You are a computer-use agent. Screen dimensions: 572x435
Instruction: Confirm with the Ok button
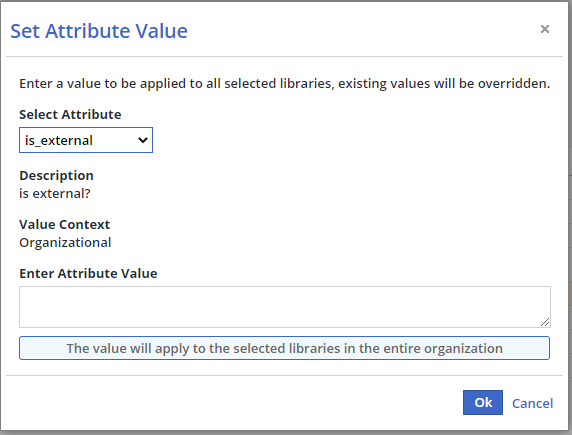[483, 403]
